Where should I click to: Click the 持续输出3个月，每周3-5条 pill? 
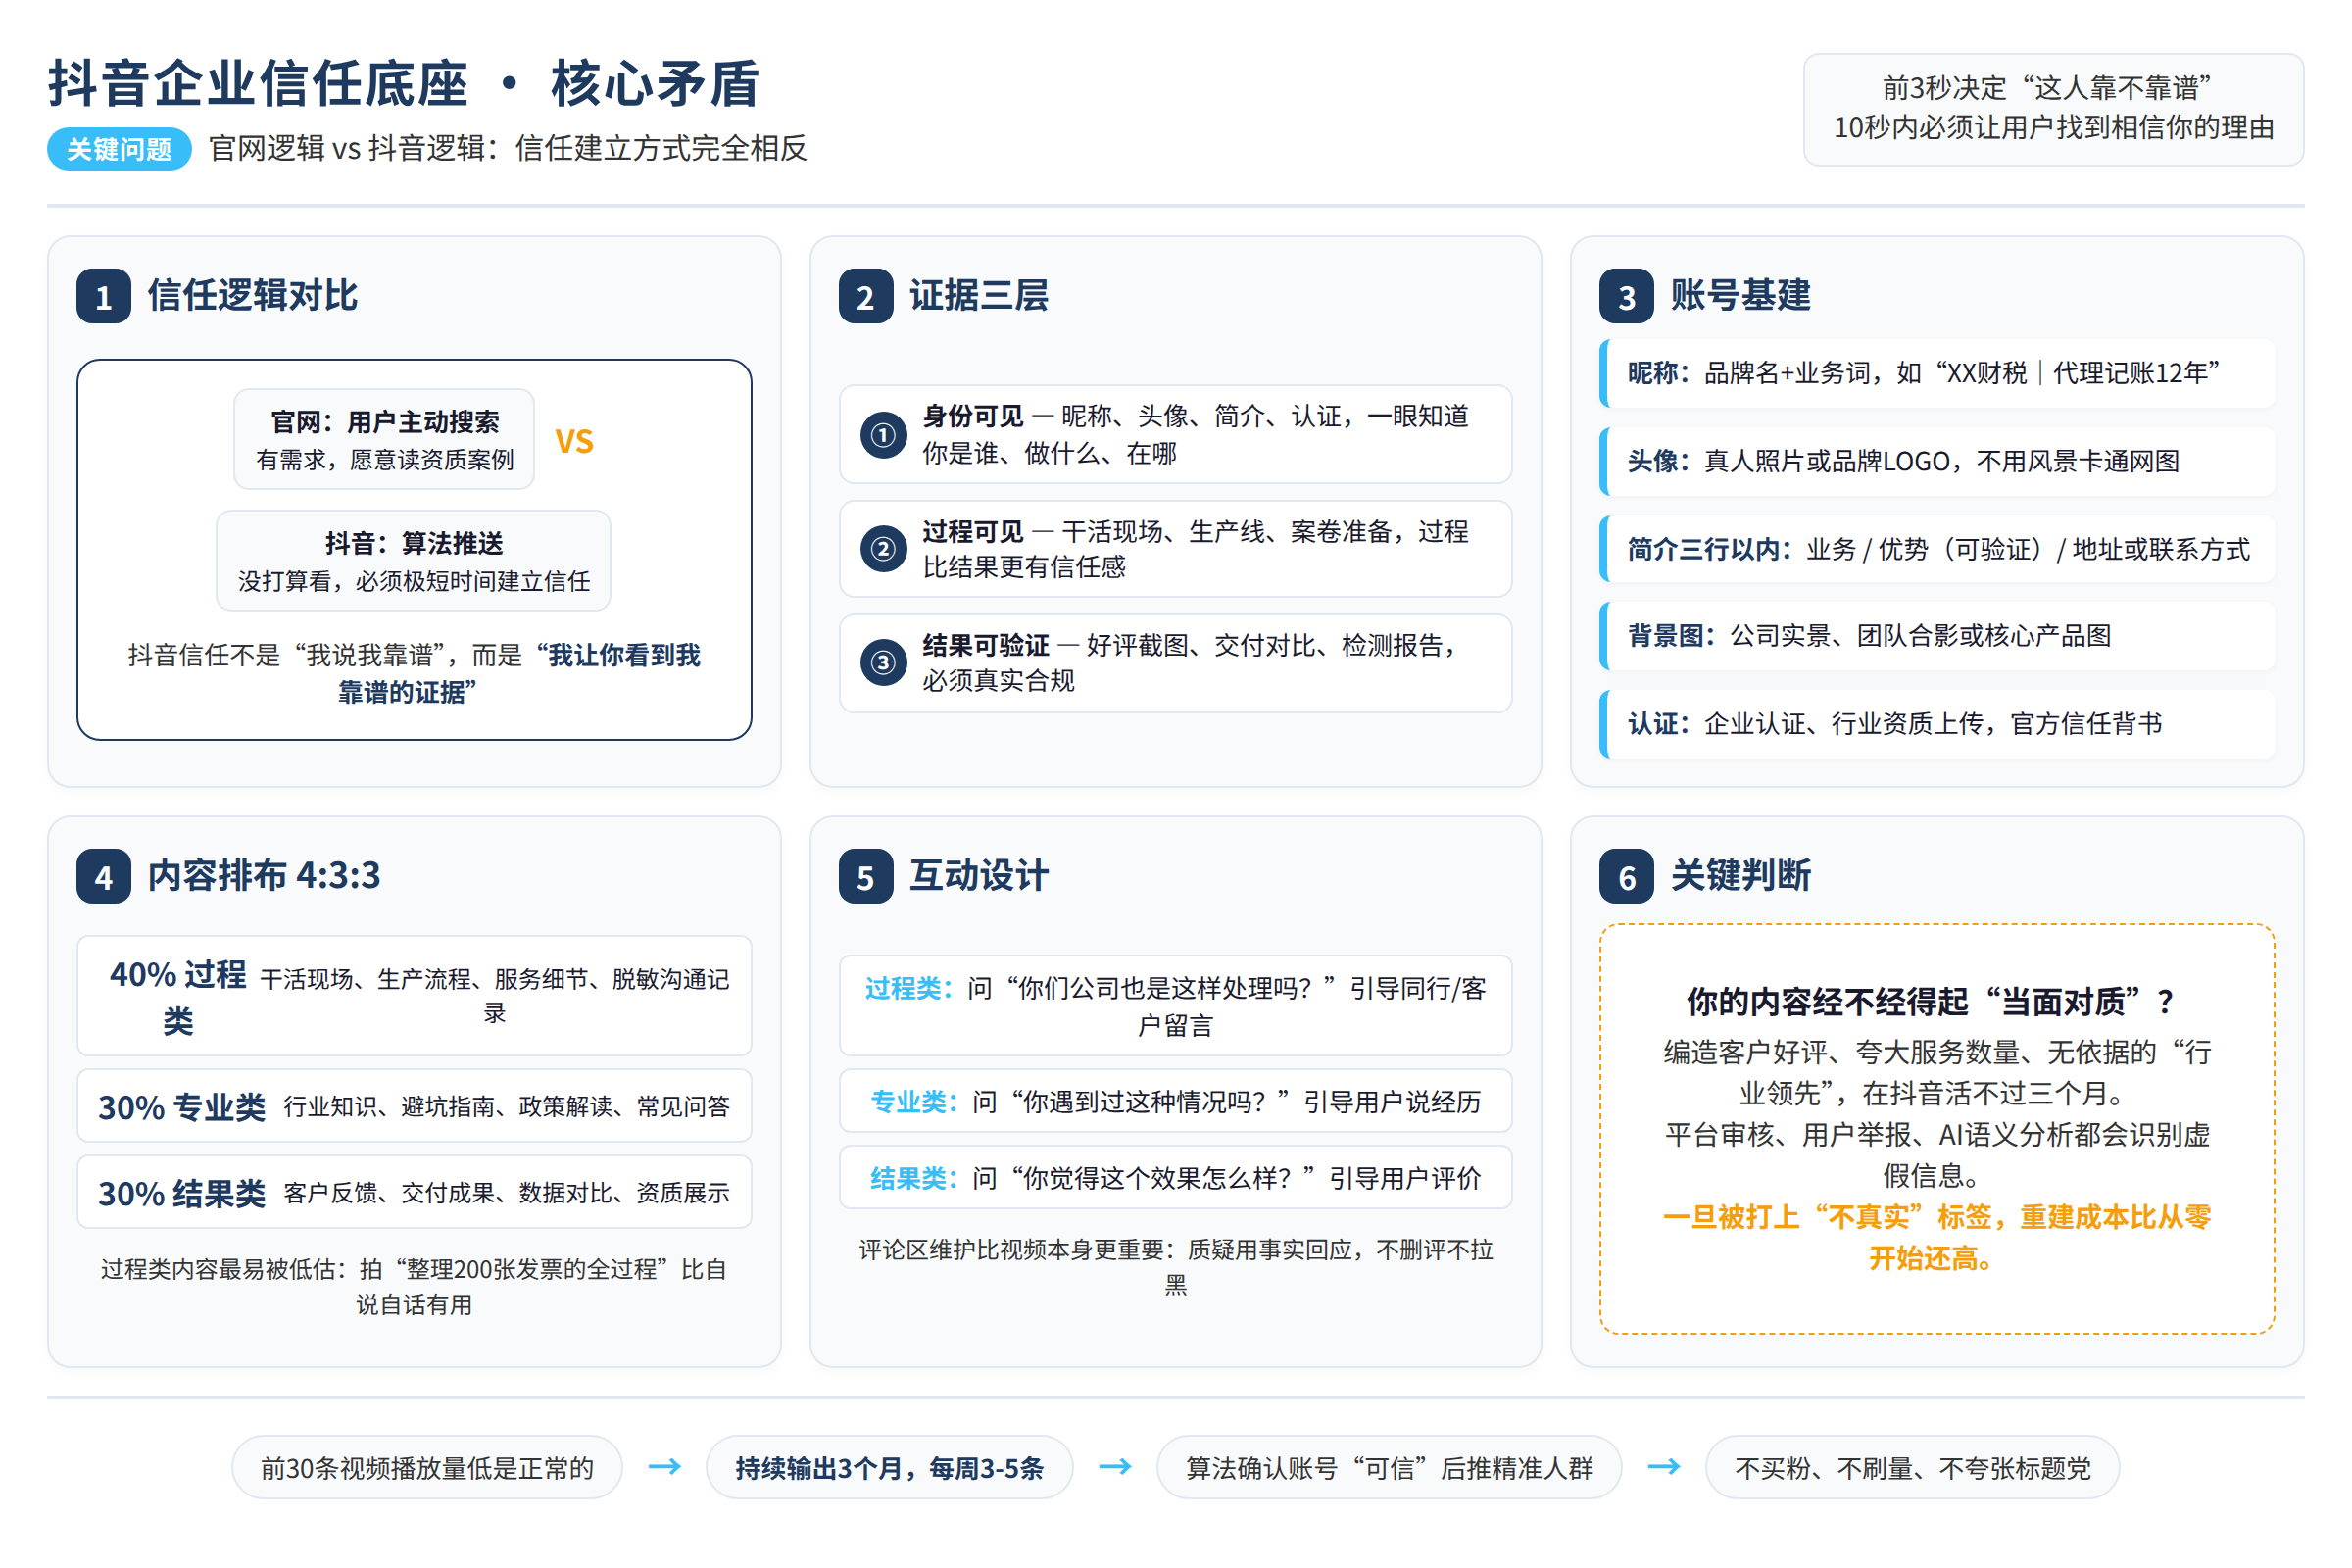(889, 1468)
